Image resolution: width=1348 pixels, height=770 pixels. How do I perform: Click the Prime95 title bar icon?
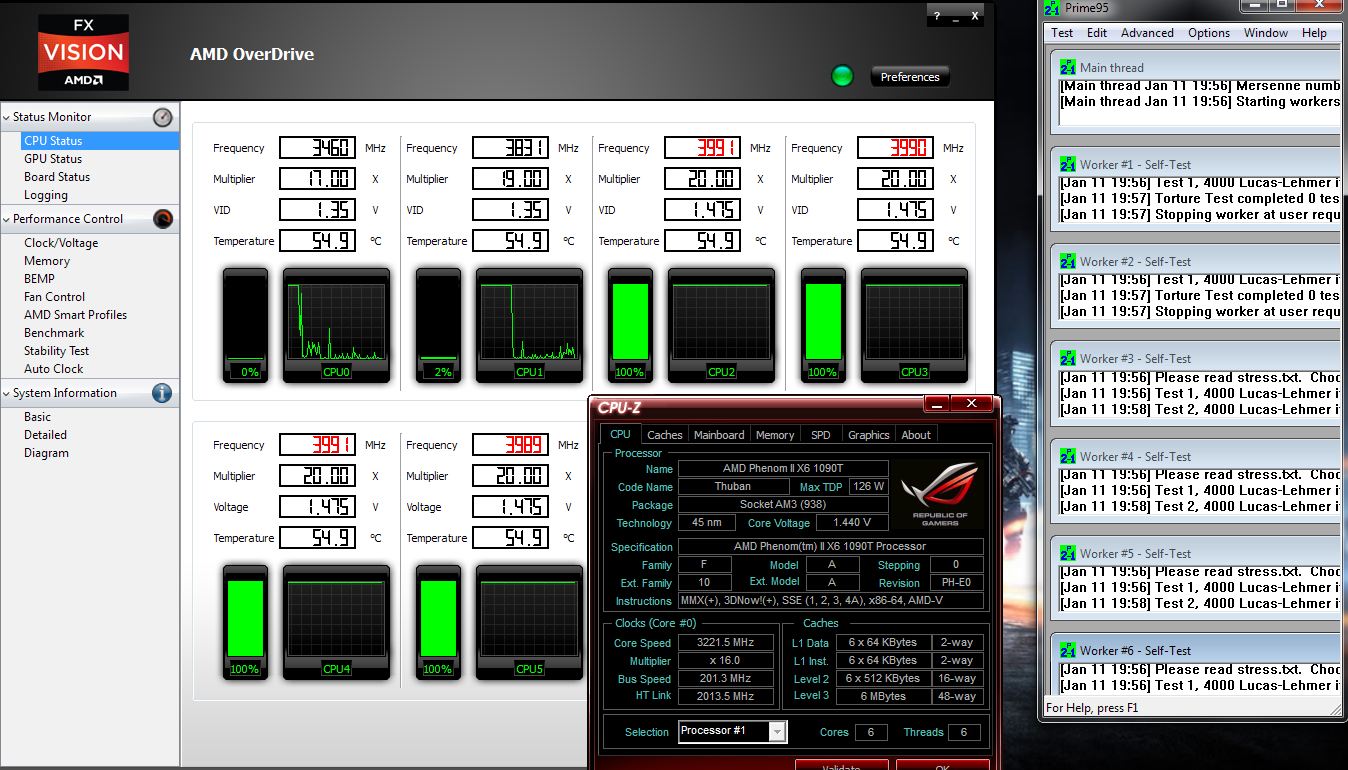1051,8
